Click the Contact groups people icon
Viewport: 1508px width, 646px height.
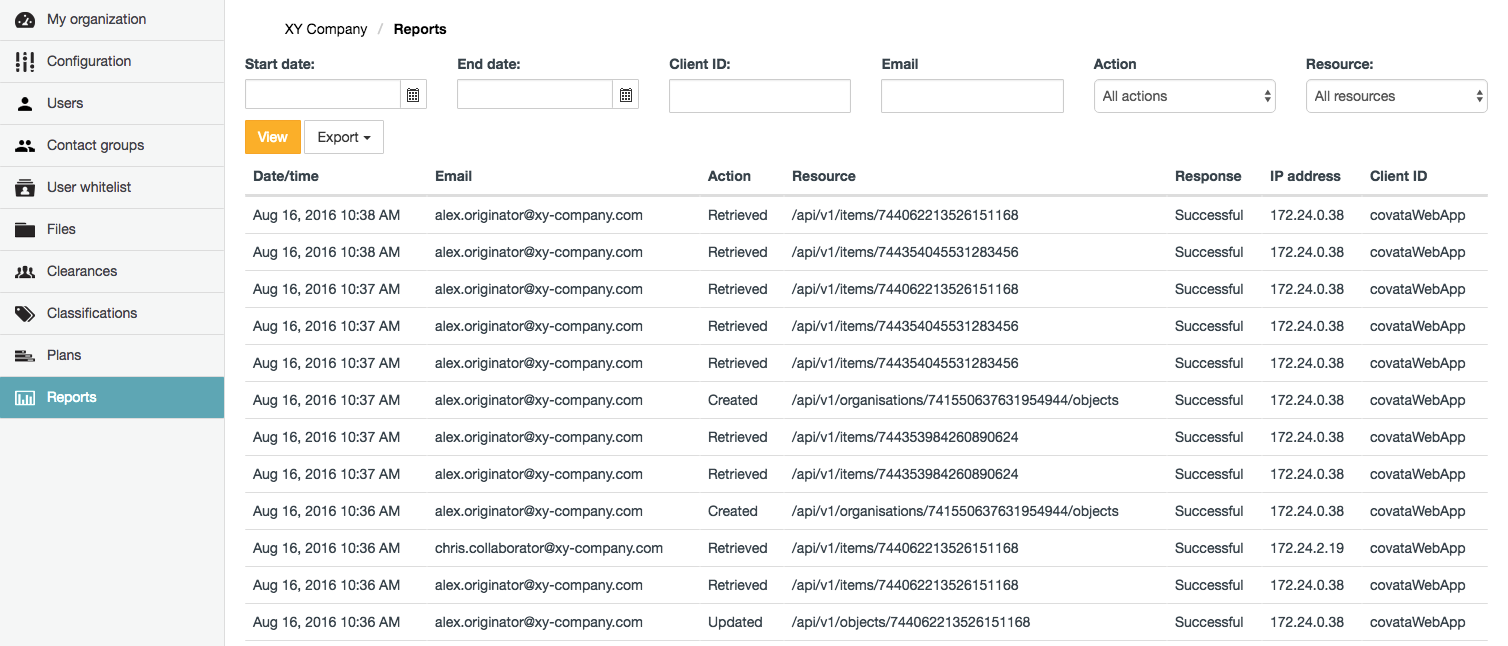click(25, 146)
